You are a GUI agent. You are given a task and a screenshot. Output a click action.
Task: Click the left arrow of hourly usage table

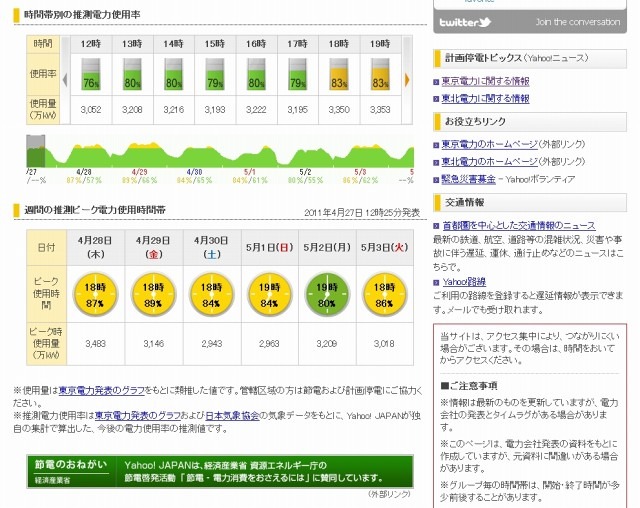pyautogui.click(x=65, y=80)
